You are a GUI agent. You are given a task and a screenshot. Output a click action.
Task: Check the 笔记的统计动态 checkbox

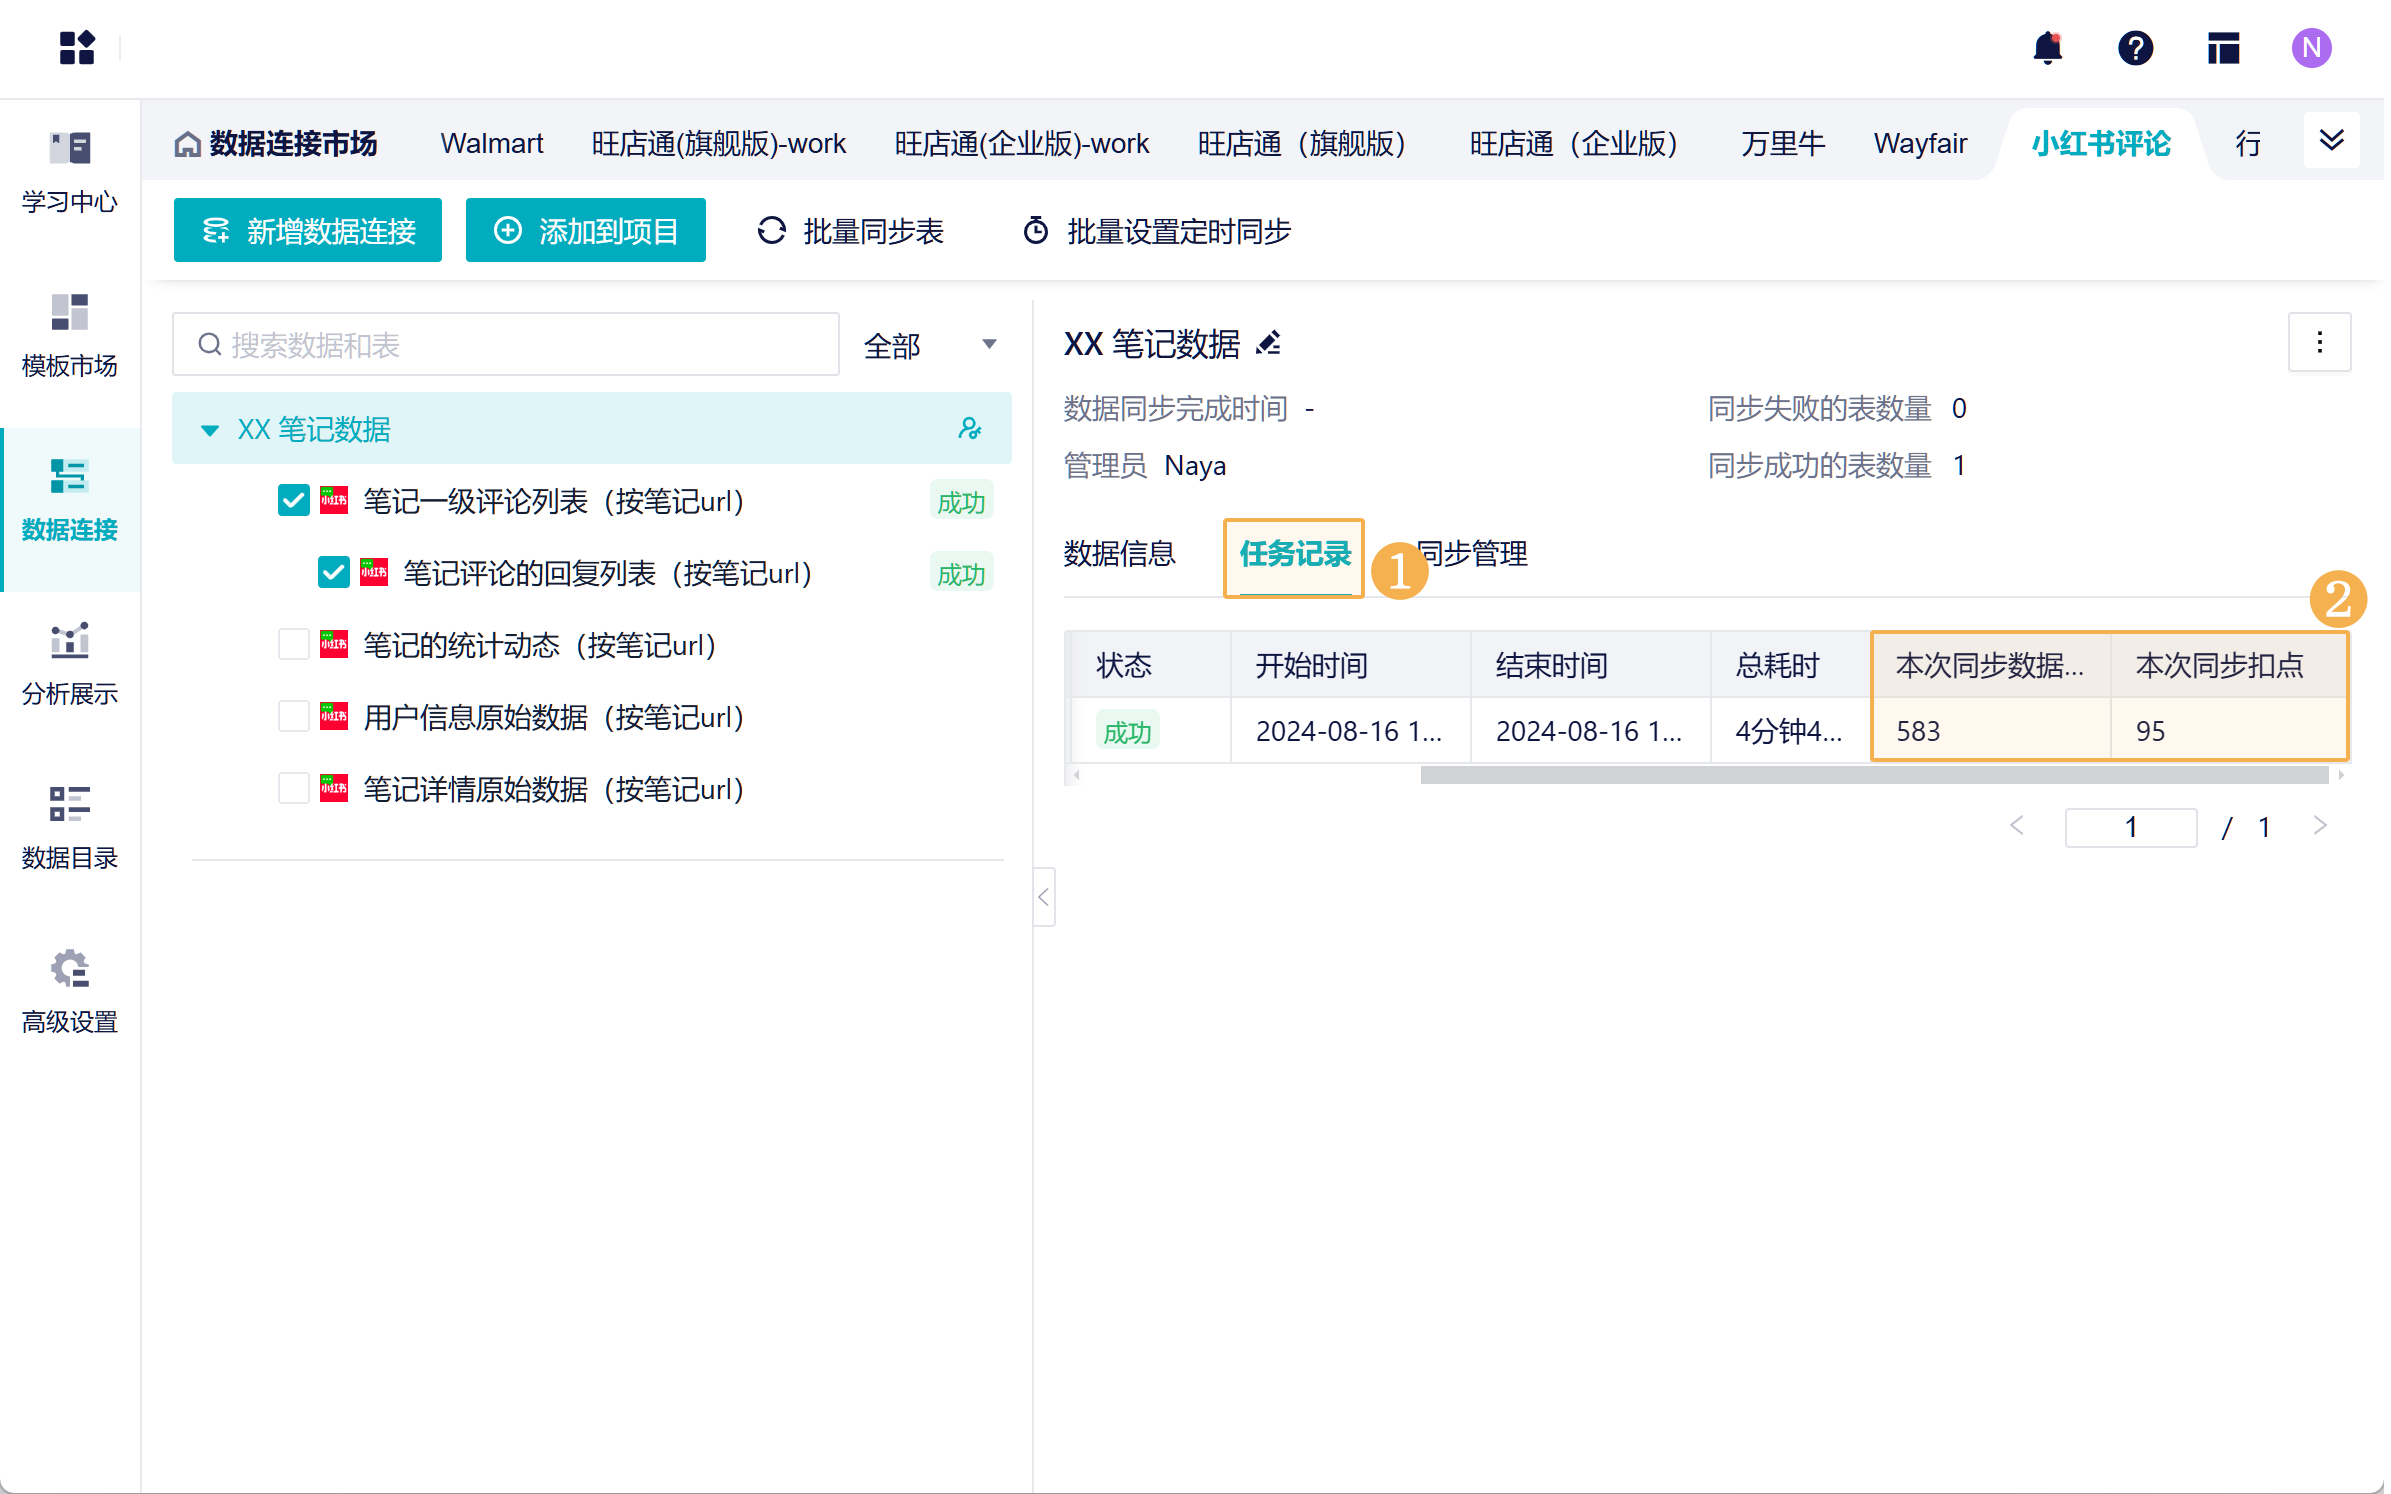tap(293, 645)
